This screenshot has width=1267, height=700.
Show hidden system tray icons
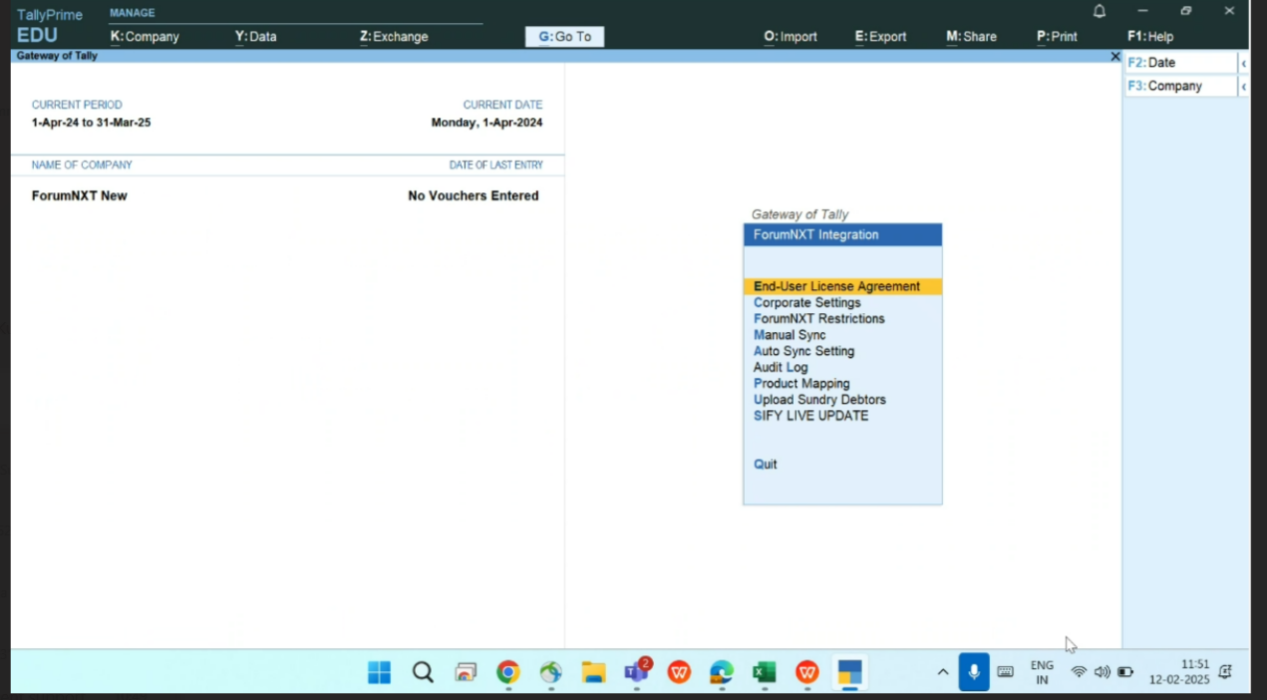click(942, 672)
